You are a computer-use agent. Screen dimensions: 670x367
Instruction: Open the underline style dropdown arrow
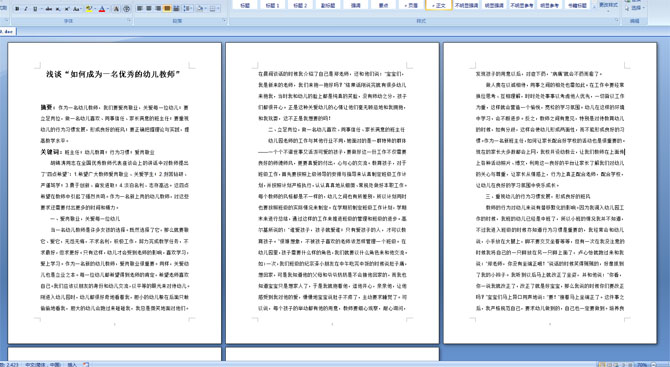click(x=41, y=9)
